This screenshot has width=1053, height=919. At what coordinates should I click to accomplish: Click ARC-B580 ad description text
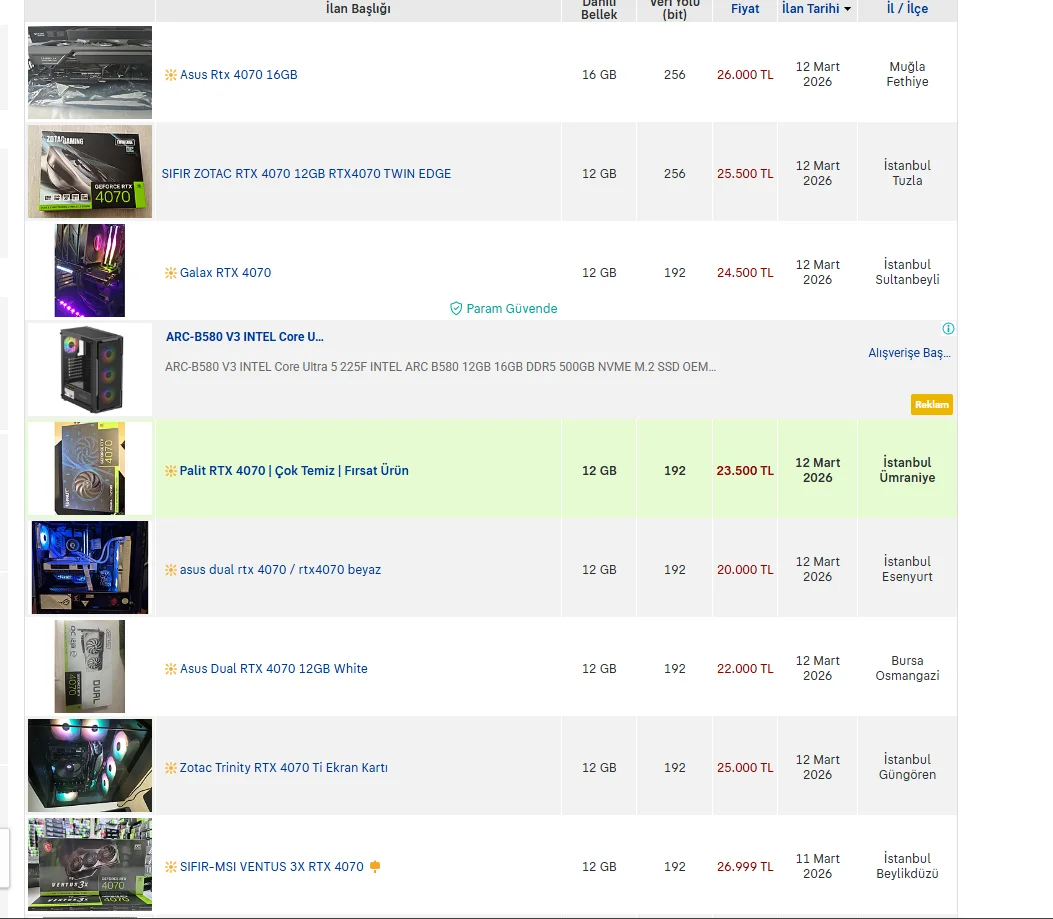441,367
